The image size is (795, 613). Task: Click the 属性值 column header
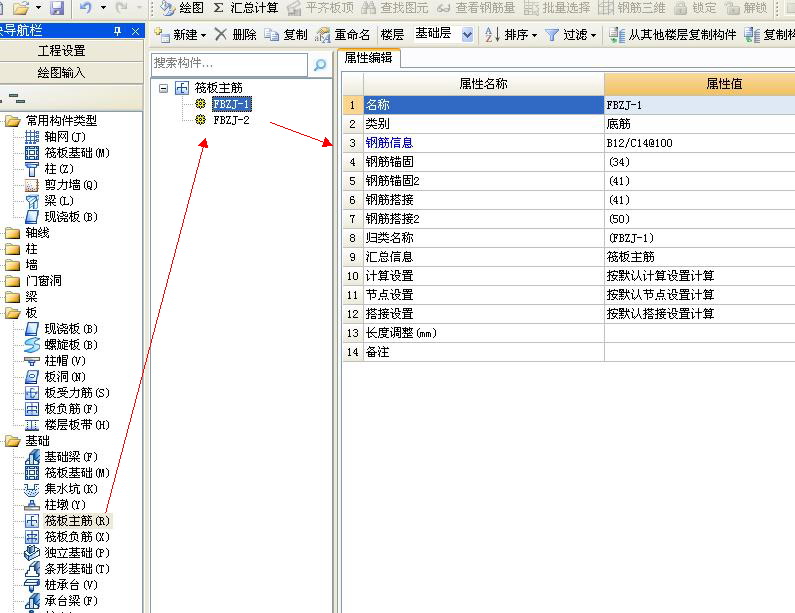pyautogui.click(x=700, y=84)
